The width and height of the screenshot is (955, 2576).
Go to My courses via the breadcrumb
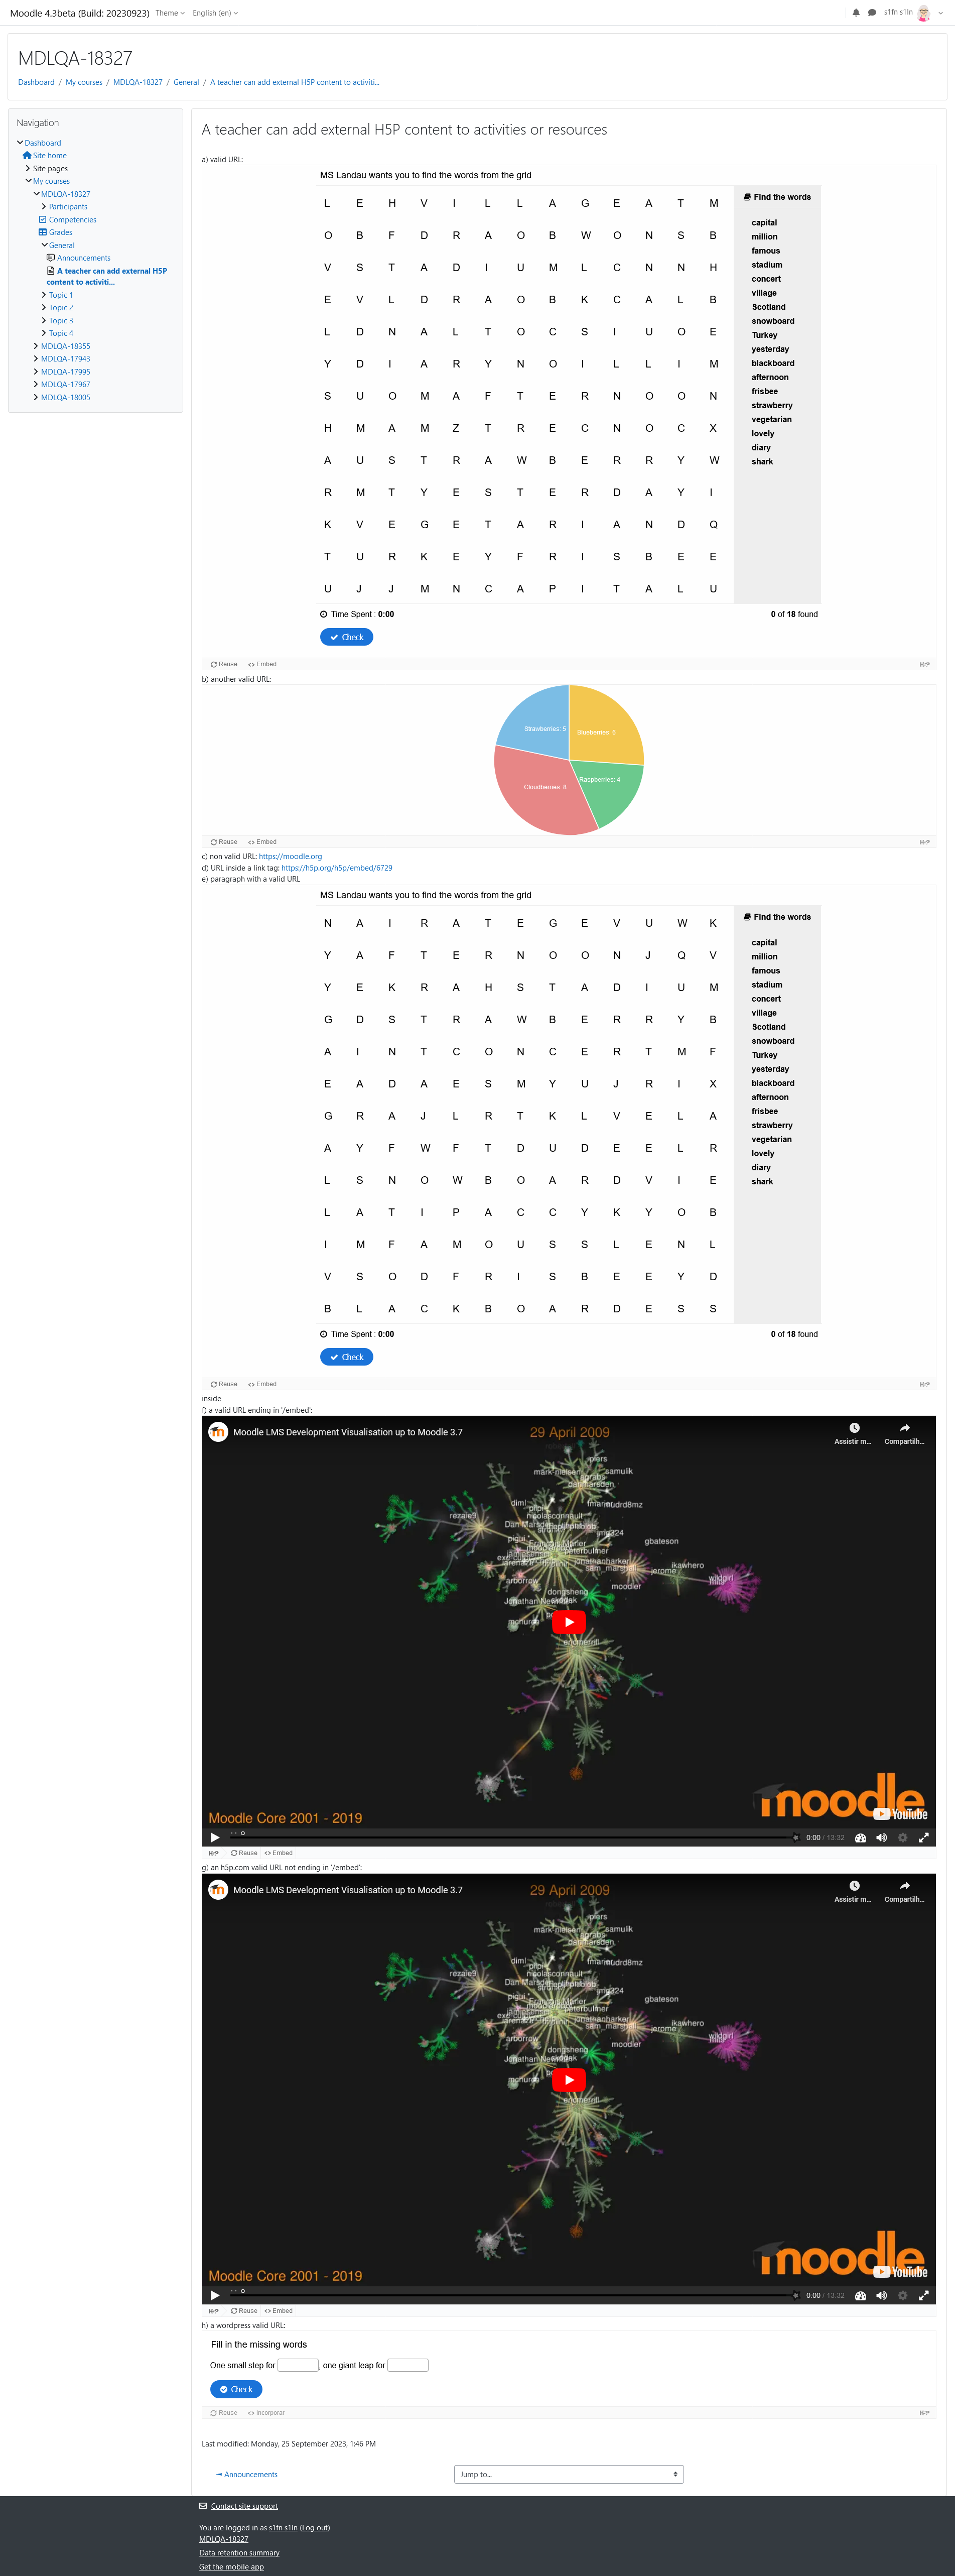[x=84, y=82]
